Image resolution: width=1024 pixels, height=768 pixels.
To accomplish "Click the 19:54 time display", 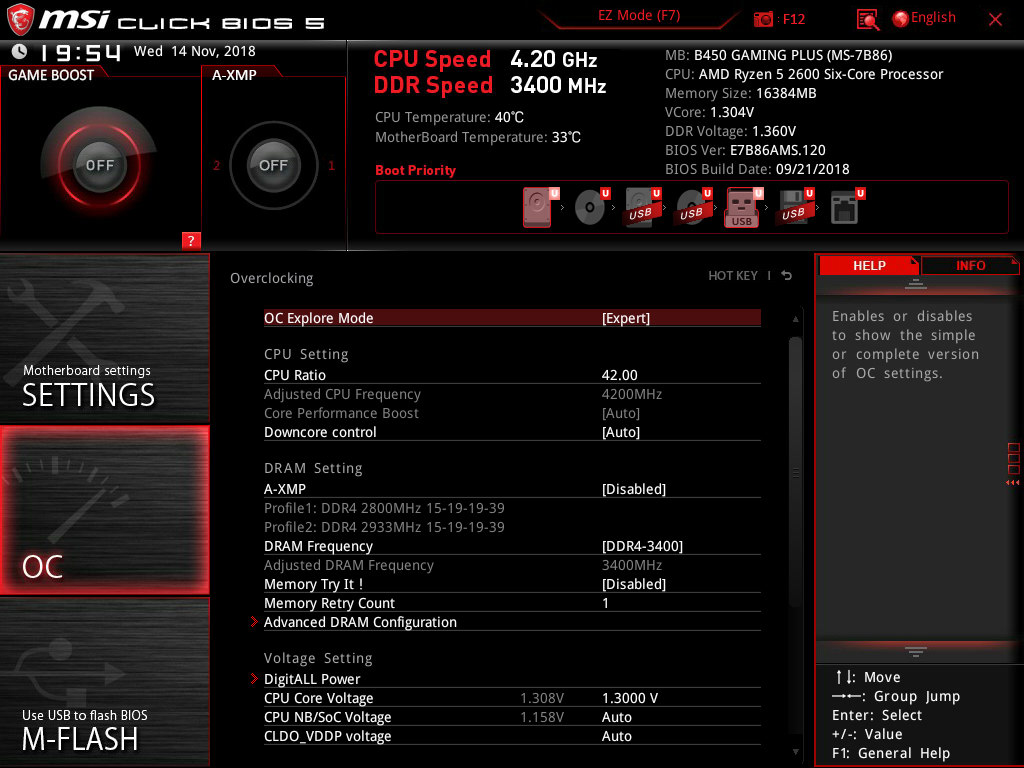I will [80, 52].
